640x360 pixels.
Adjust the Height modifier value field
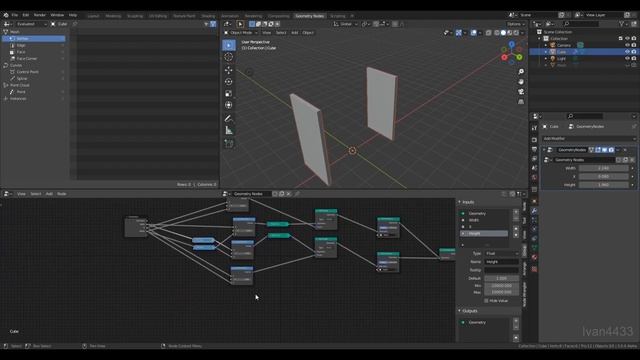tap(604, 185)
